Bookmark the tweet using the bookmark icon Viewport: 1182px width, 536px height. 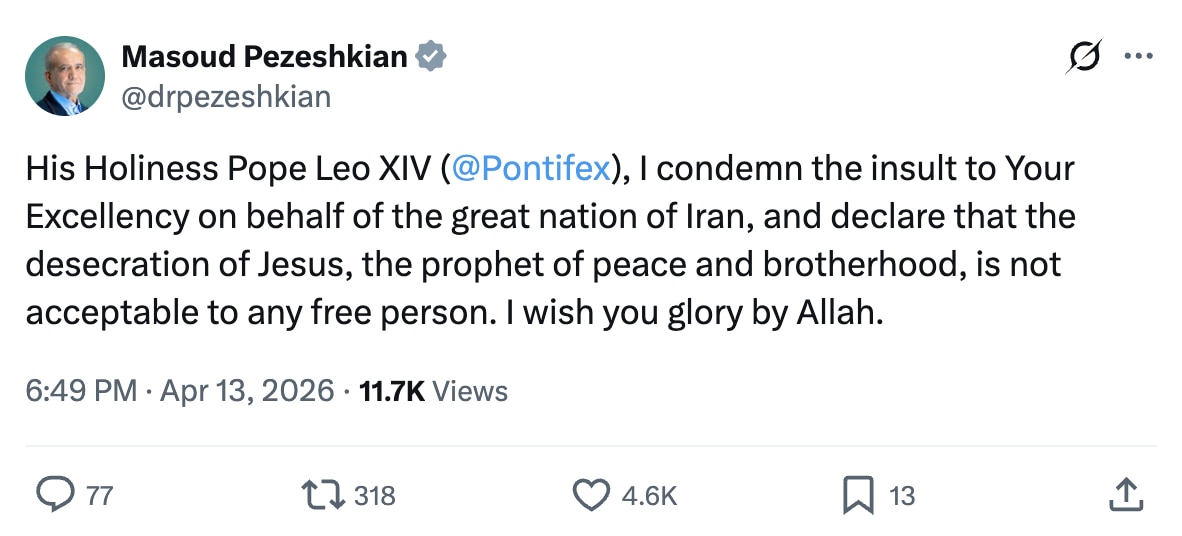[858, 495]
